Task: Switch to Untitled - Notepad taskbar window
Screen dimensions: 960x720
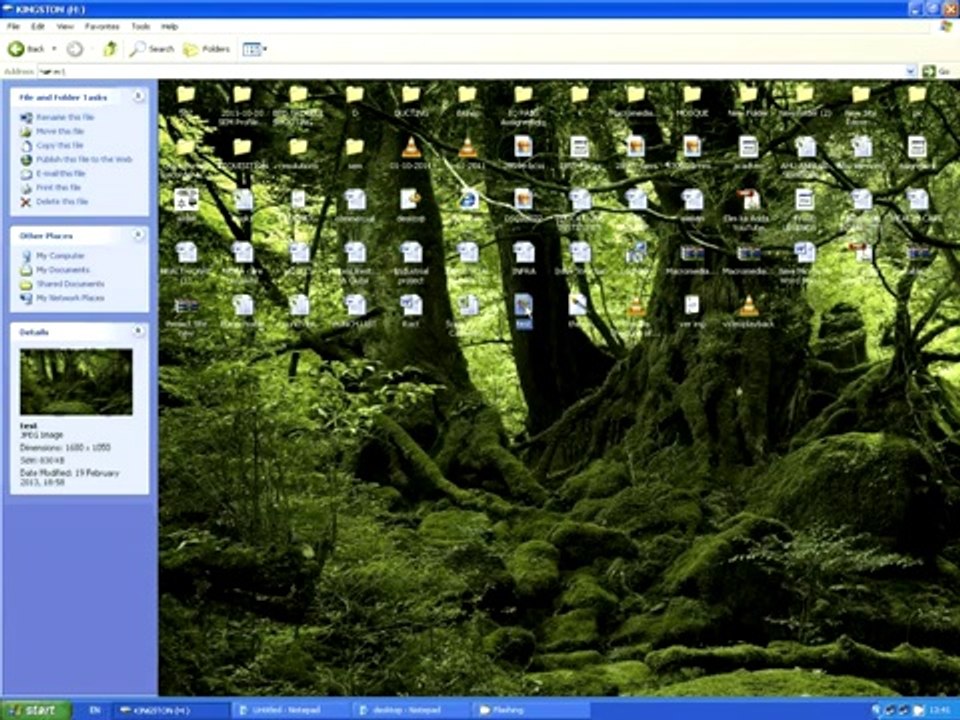Action: pos(288,710)
